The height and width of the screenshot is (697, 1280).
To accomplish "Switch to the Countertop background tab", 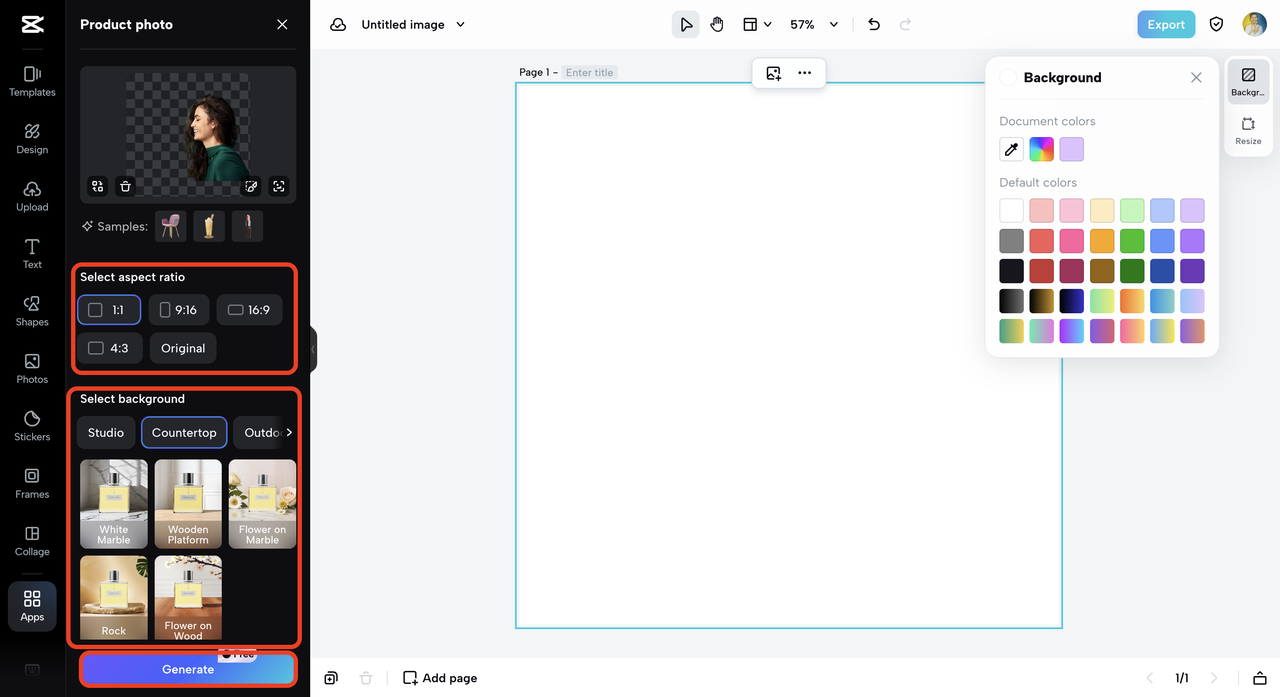I will point(184,432).
